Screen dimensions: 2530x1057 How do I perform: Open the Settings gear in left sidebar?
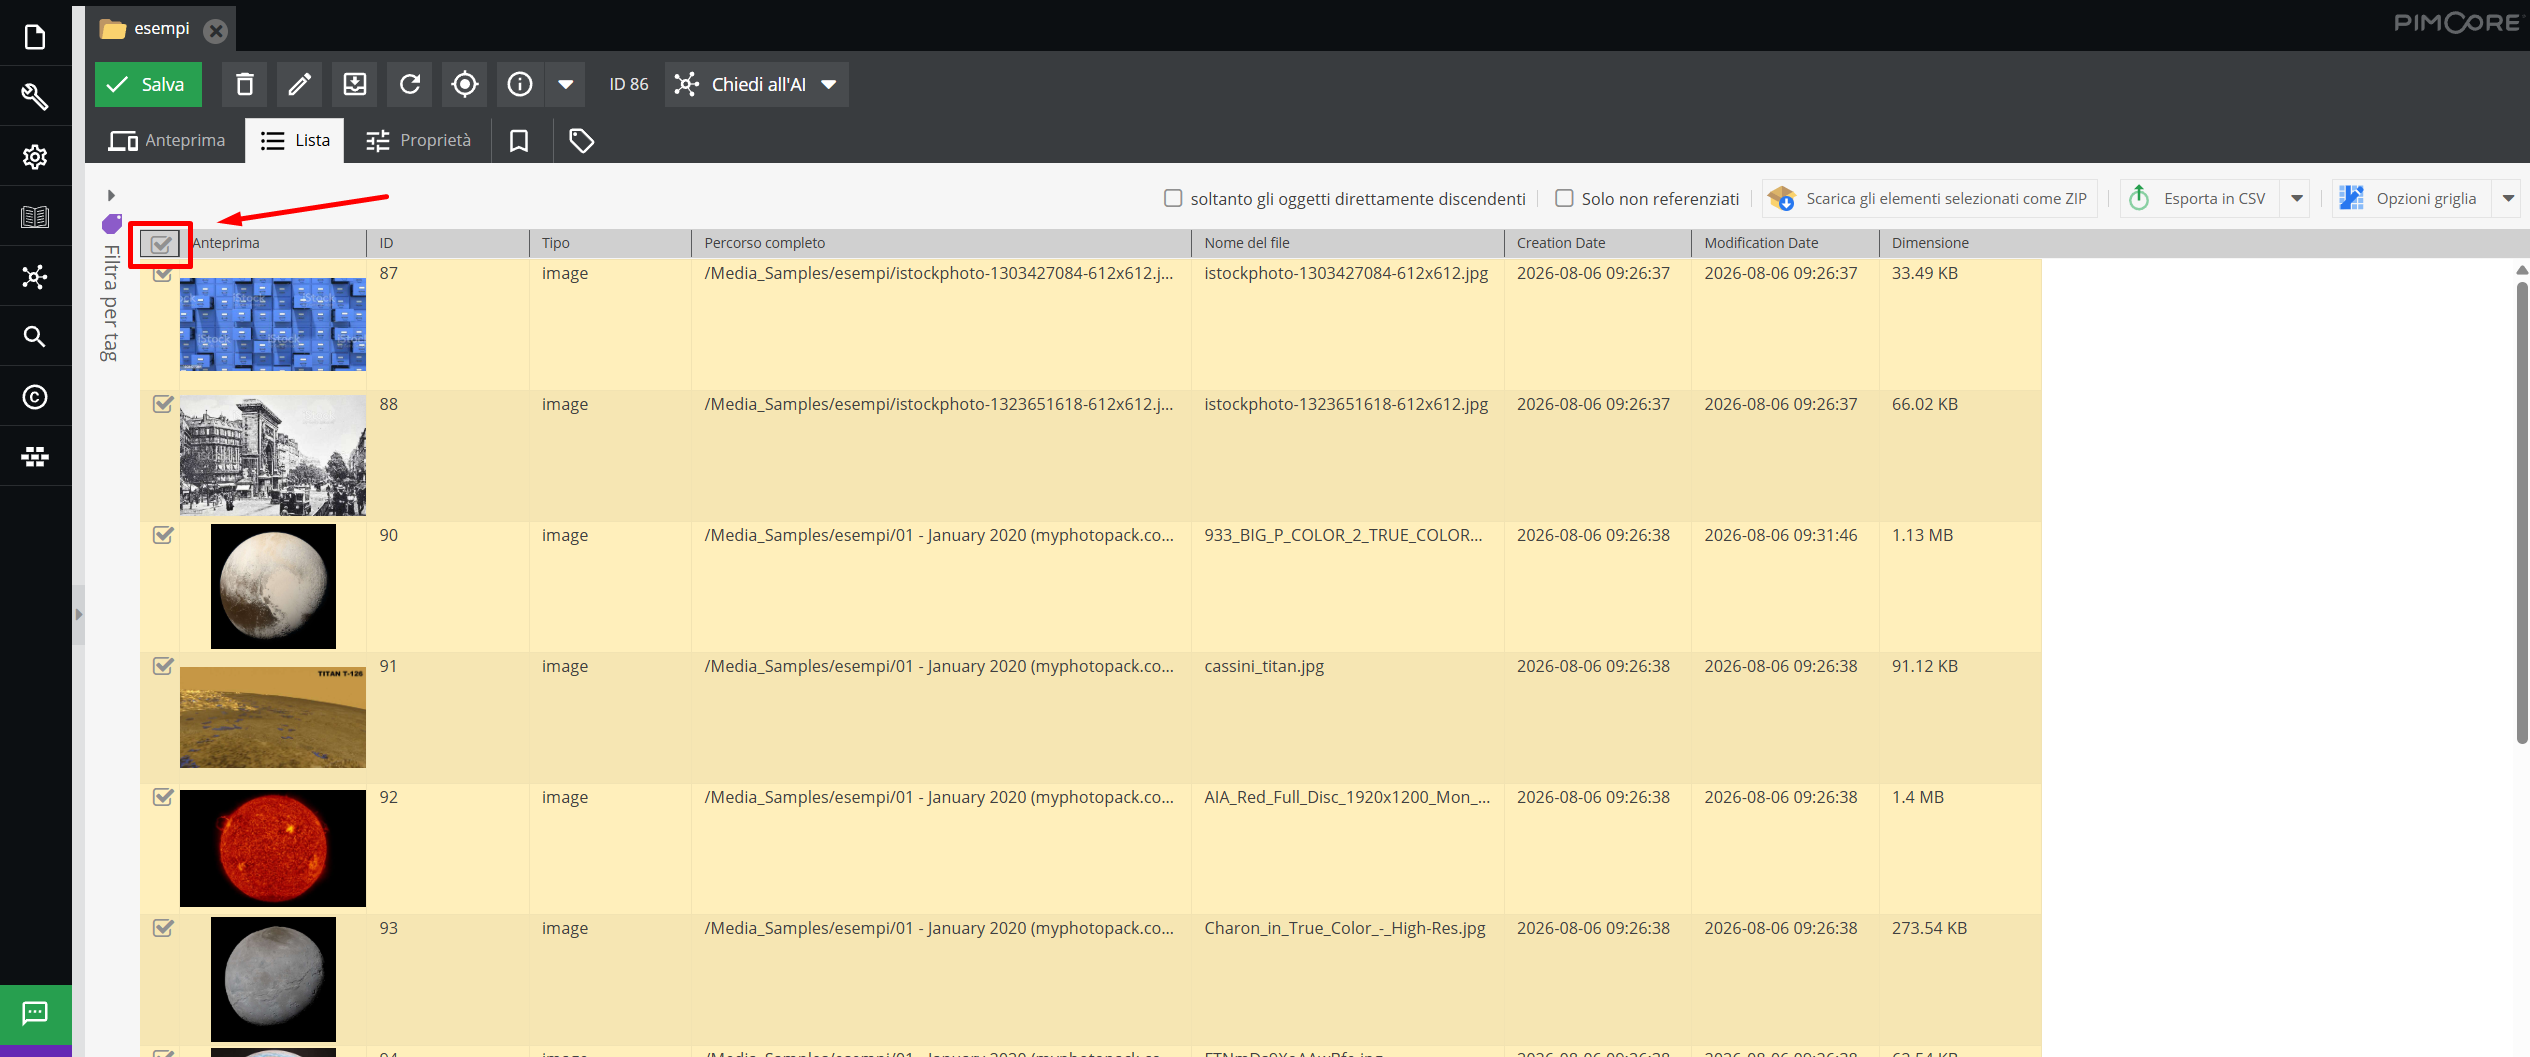click(x=35, y=157)
